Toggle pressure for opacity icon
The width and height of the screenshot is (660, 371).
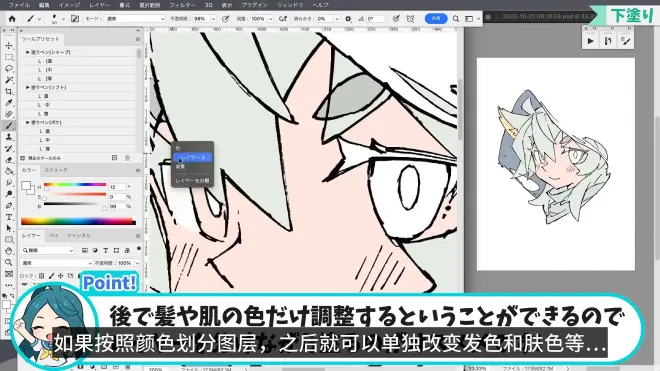pos(226,19)
